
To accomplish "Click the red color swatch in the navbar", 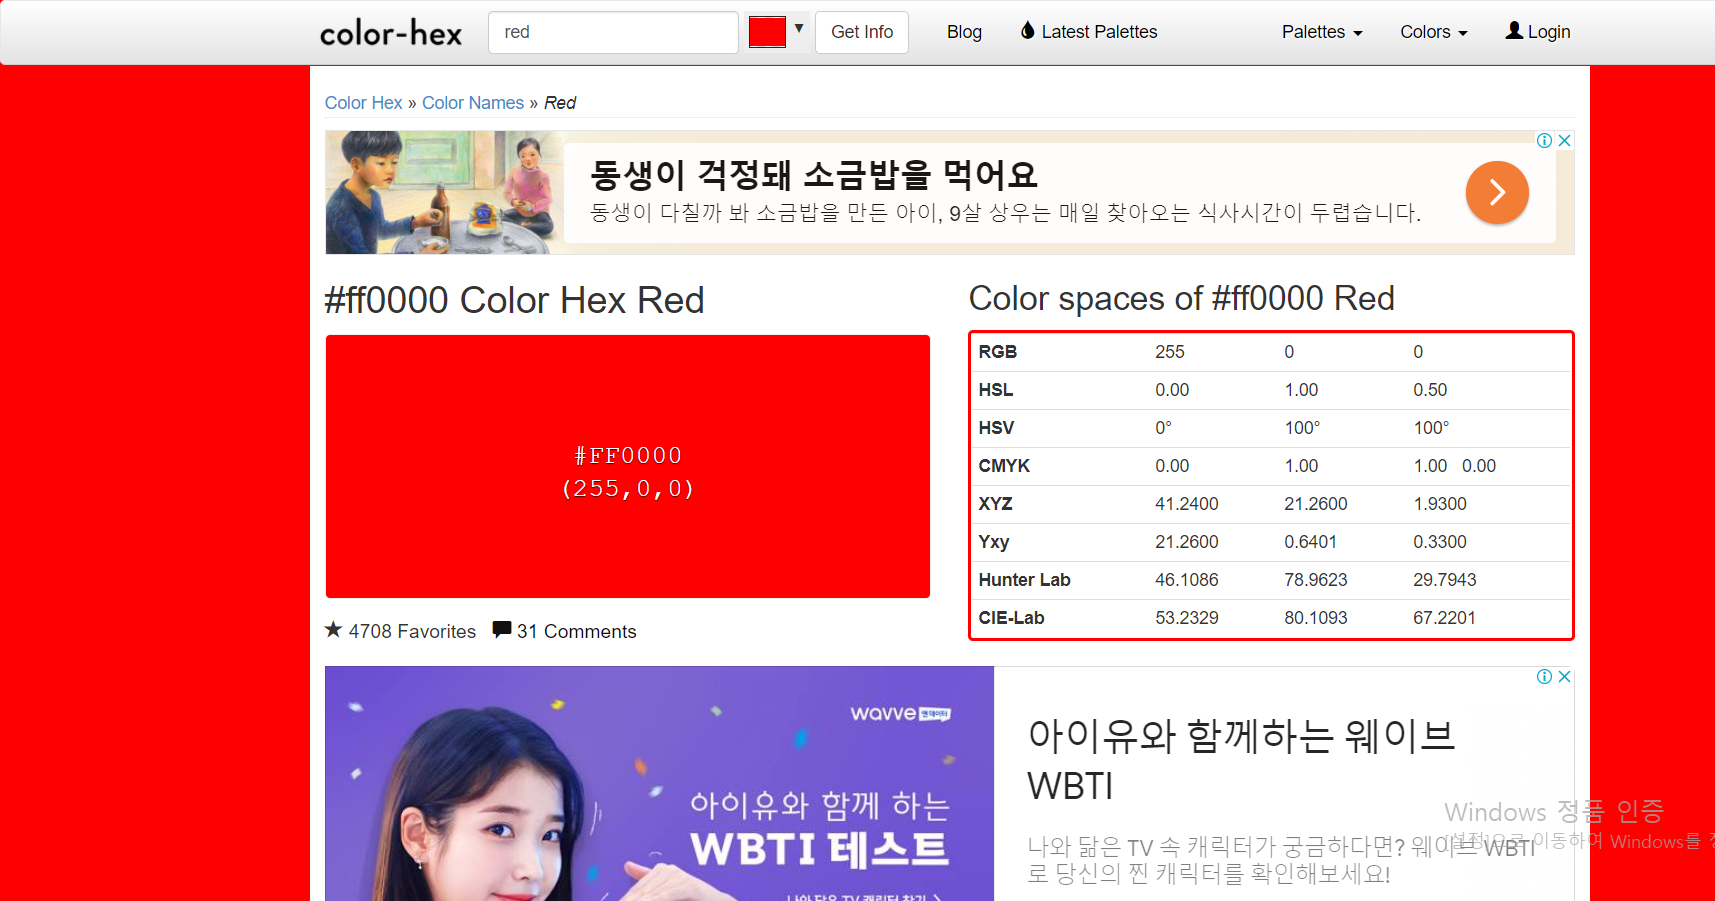I will tap(767, 32).
